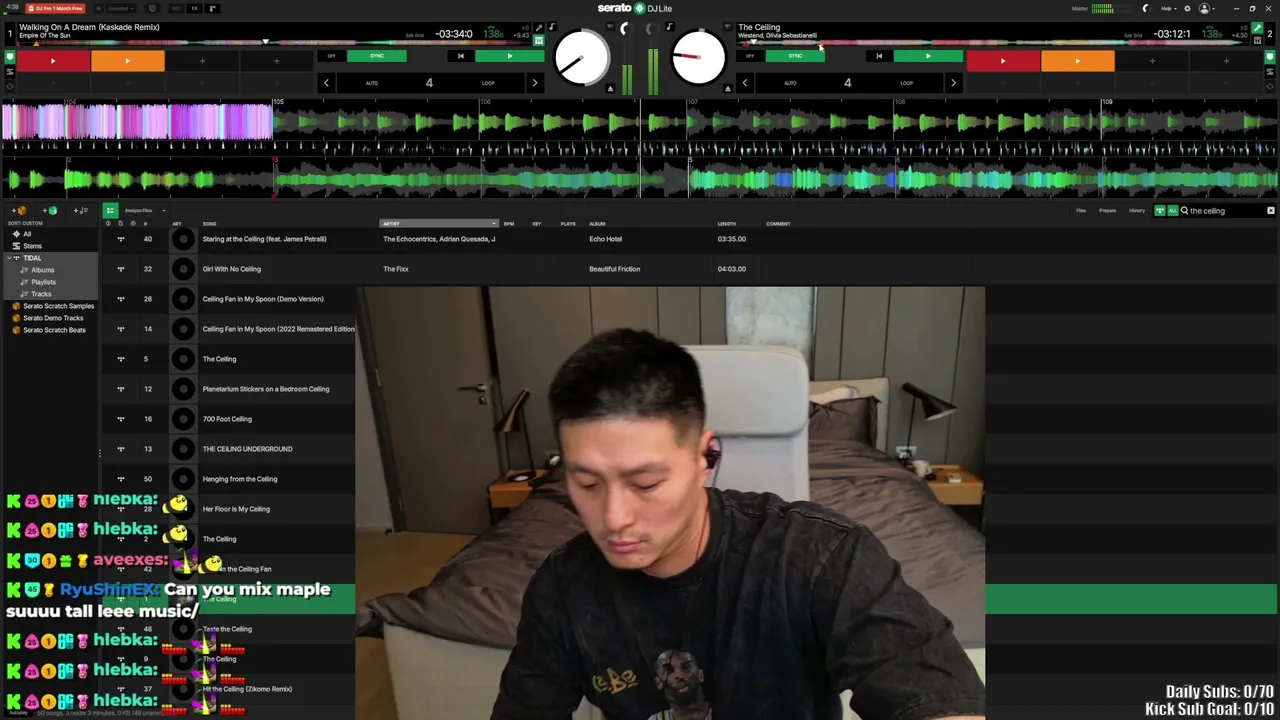Select the hot cue pad mode on deck 1

tap(10, 57)
